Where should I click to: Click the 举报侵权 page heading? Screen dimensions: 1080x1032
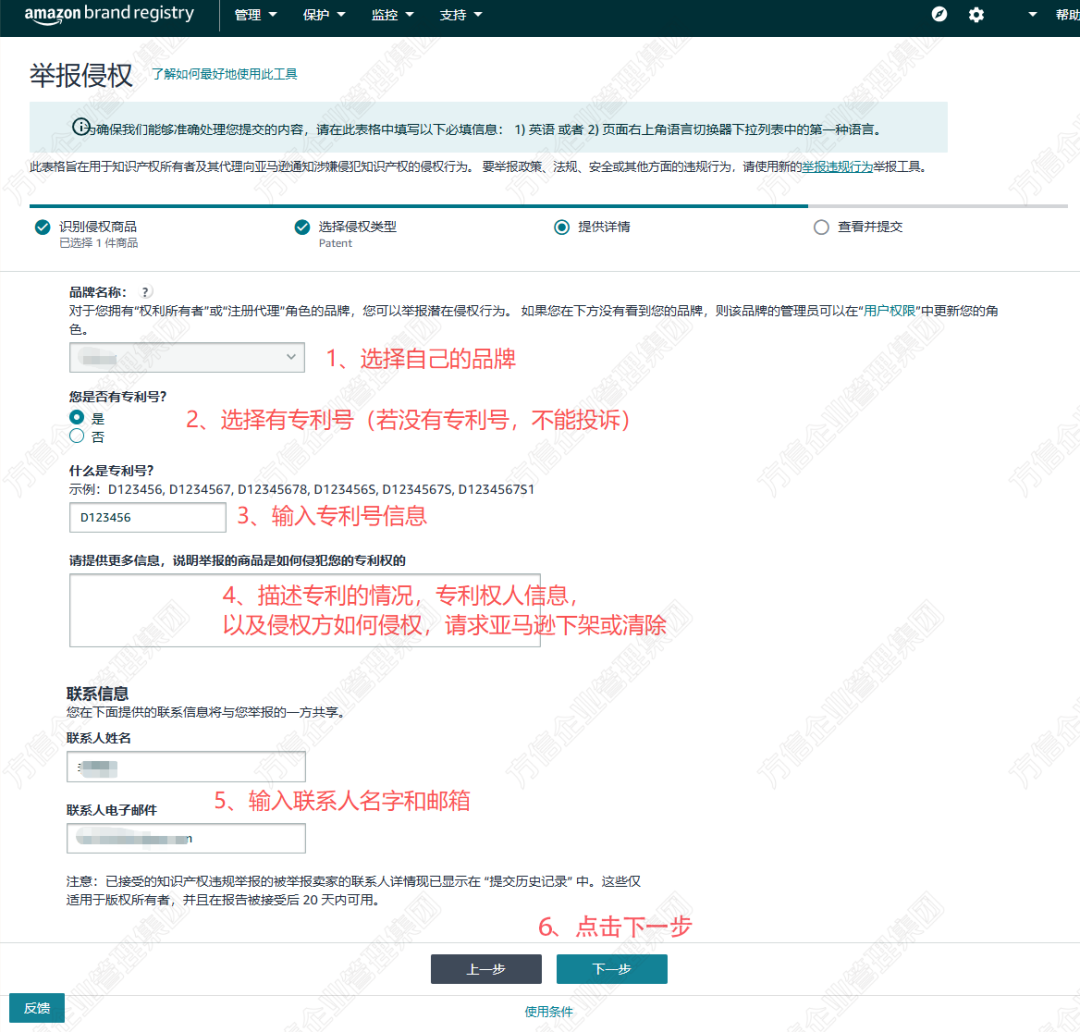point(81,75)
